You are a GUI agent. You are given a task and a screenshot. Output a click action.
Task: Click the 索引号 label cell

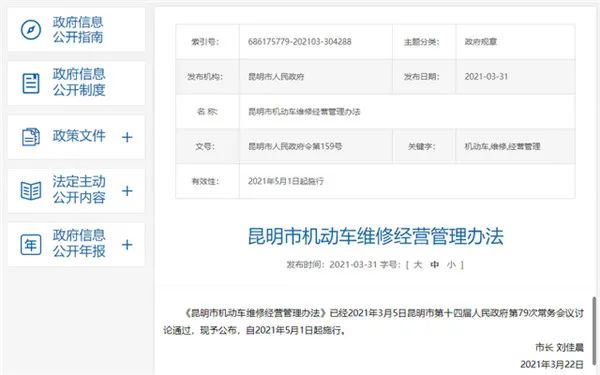coord(207,42)
